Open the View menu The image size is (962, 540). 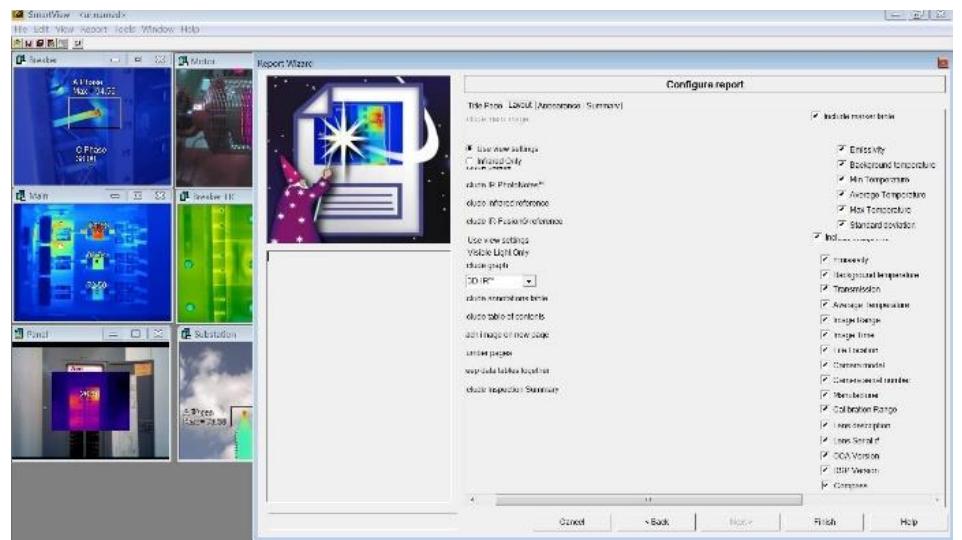pos(64,29)
